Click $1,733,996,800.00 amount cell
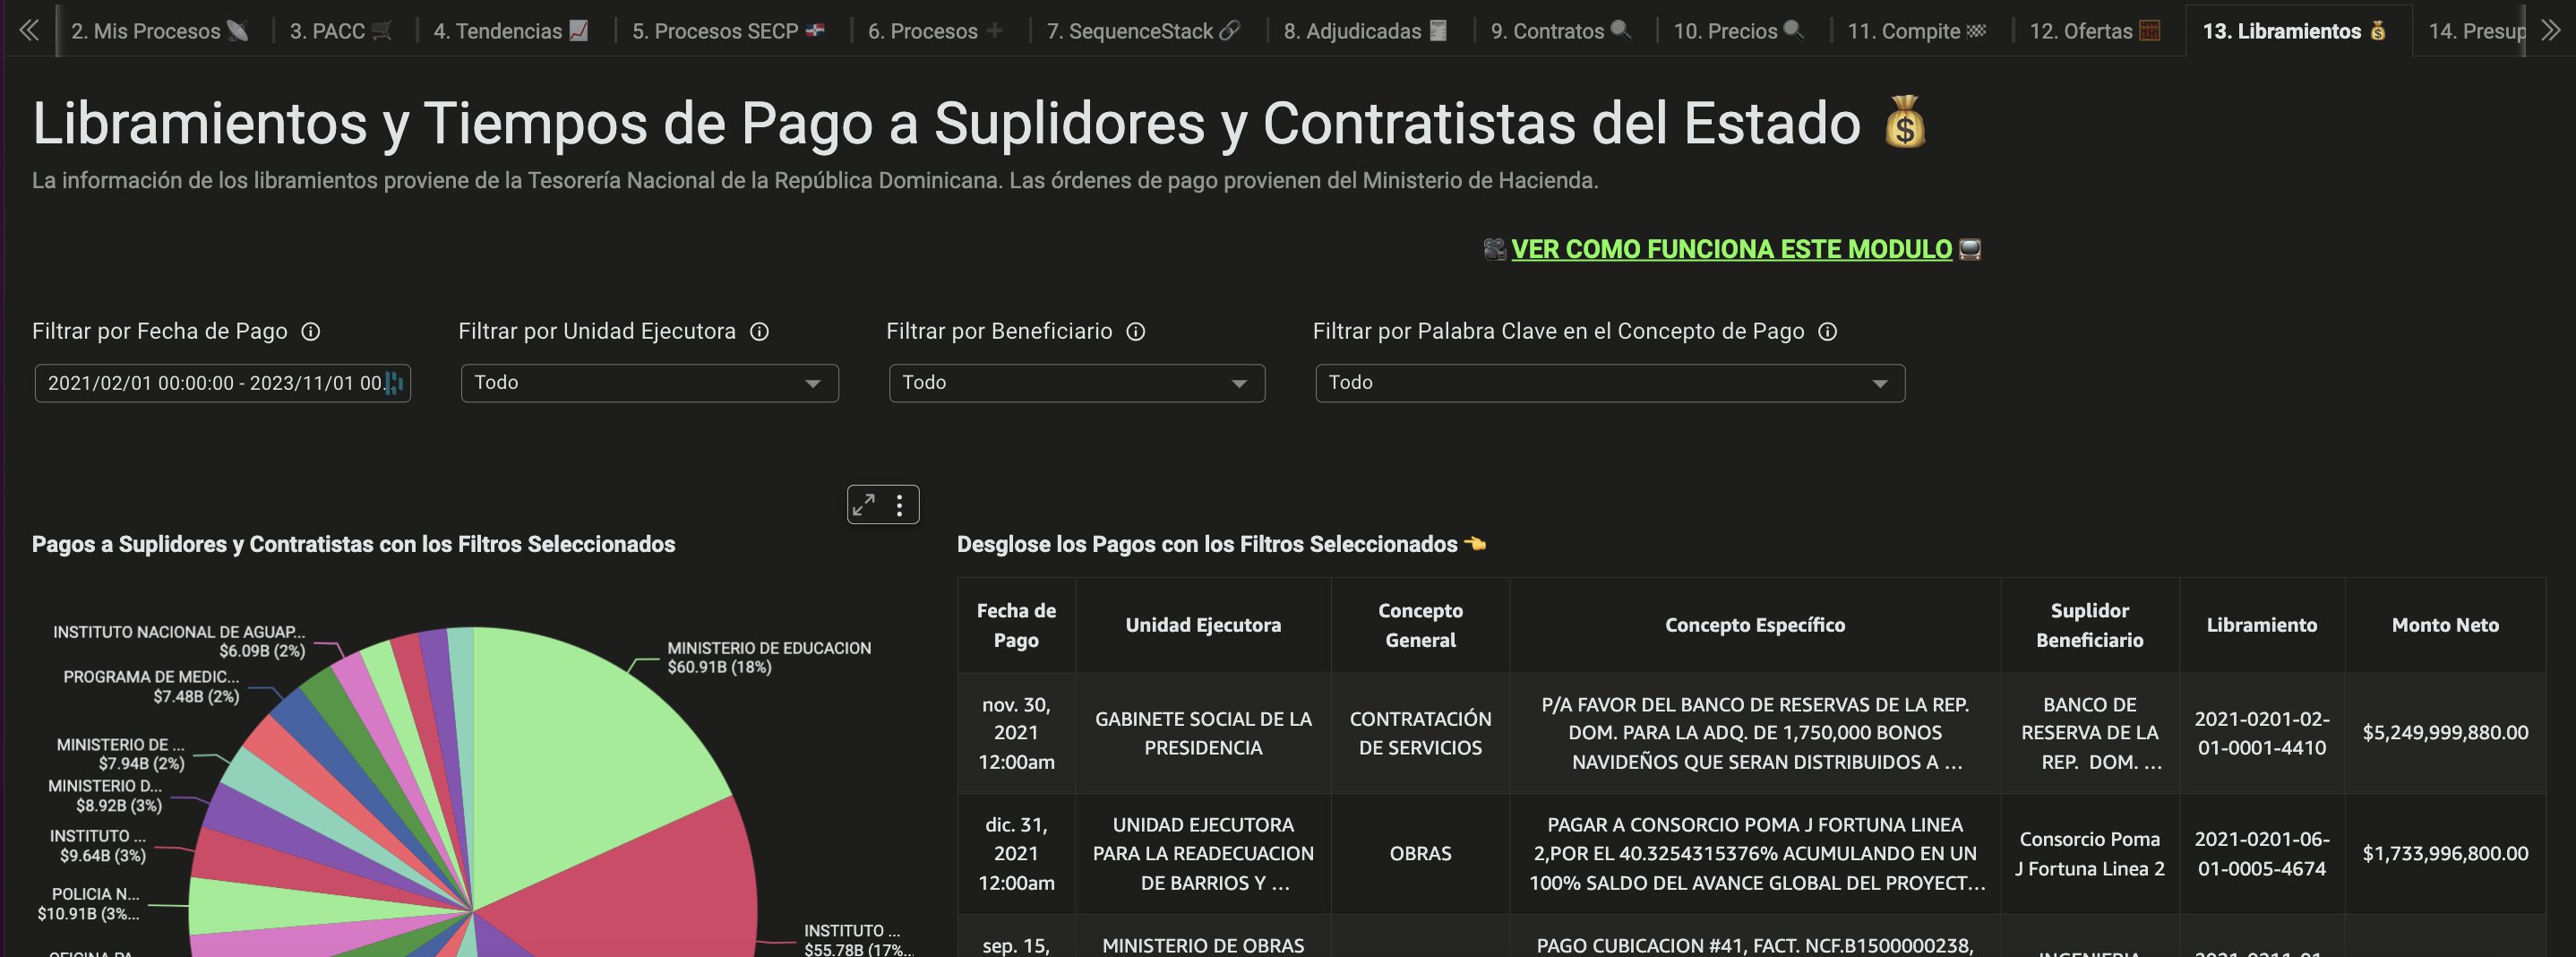The image size is (2576, 957). (2445, 854)
